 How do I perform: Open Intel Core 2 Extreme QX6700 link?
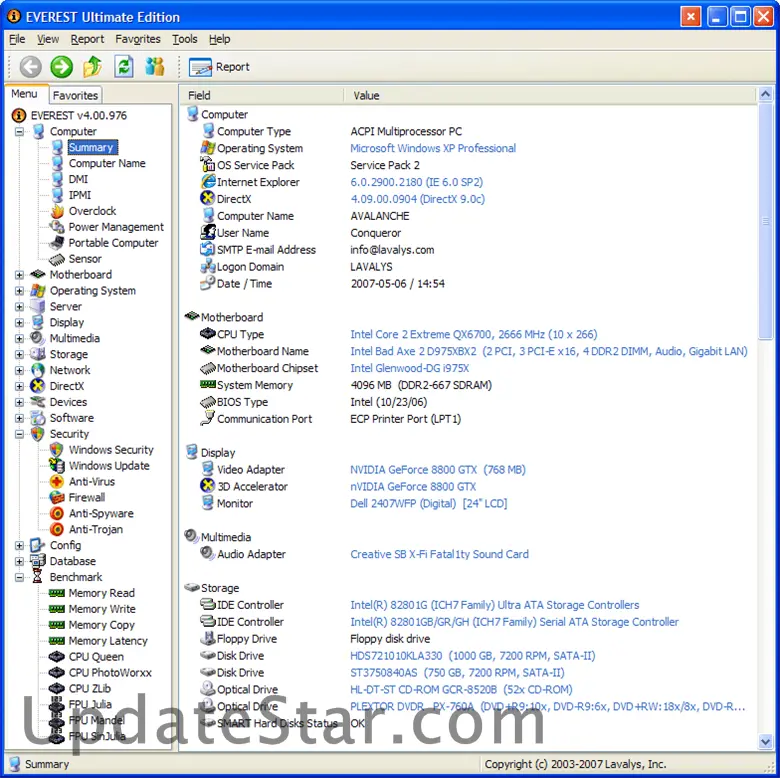point(474,334)
